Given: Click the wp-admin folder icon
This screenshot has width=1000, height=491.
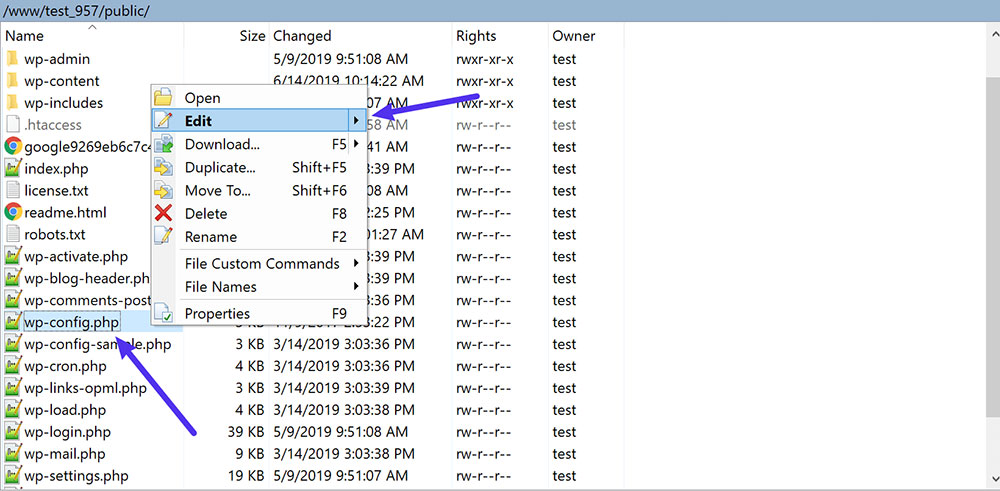Looking at the screenshot, I should tap(13, 59).
